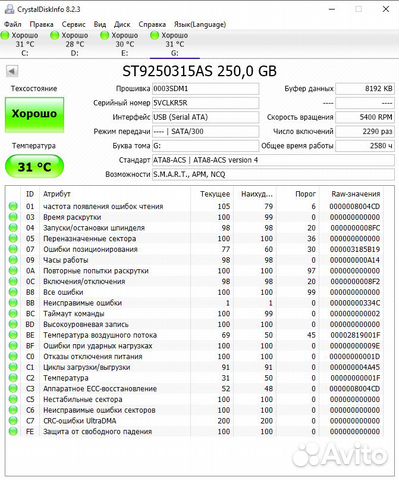This screenshot has width=399, height=480.
Task: Select raw value 000003185B19
Action: tap(355, 249)
